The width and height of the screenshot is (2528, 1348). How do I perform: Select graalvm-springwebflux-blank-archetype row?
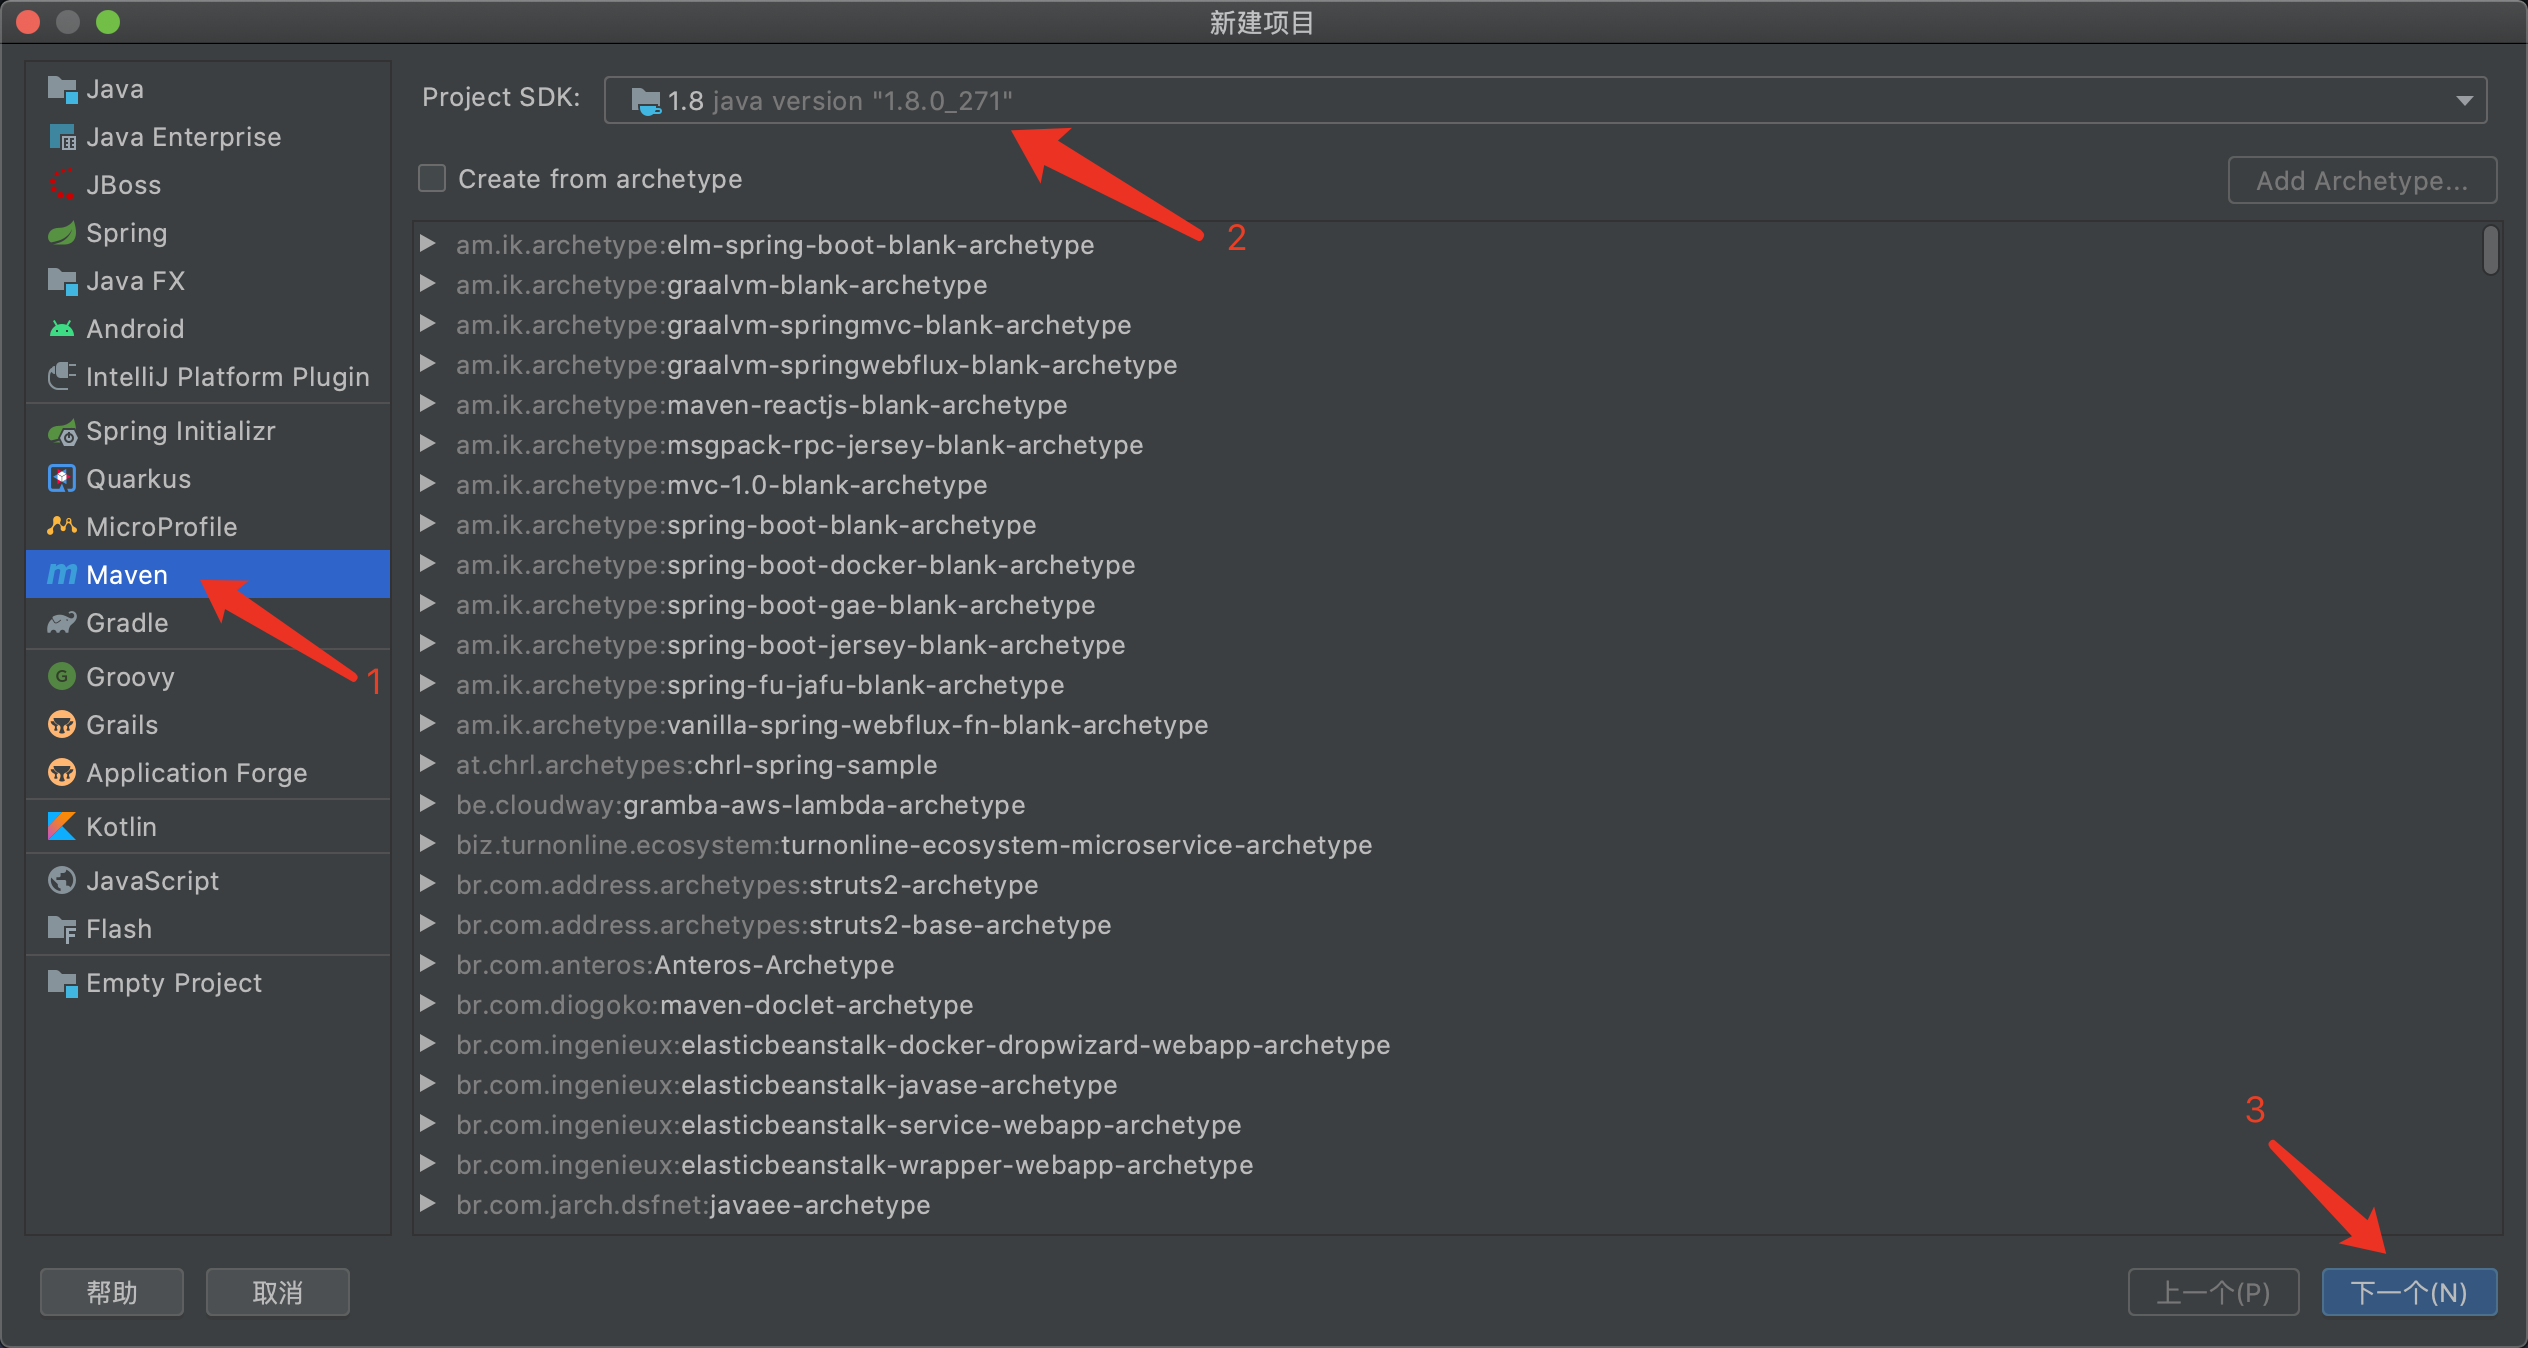pyautogui.click(x=1457, y=365)
